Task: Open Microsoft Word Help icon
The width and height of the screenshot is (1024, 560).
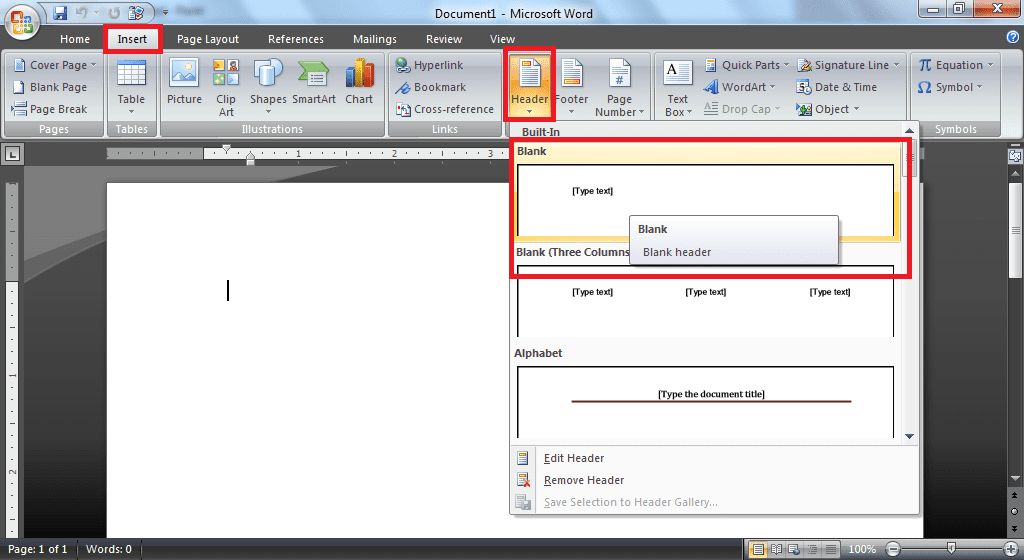Action: point(1012,37)
